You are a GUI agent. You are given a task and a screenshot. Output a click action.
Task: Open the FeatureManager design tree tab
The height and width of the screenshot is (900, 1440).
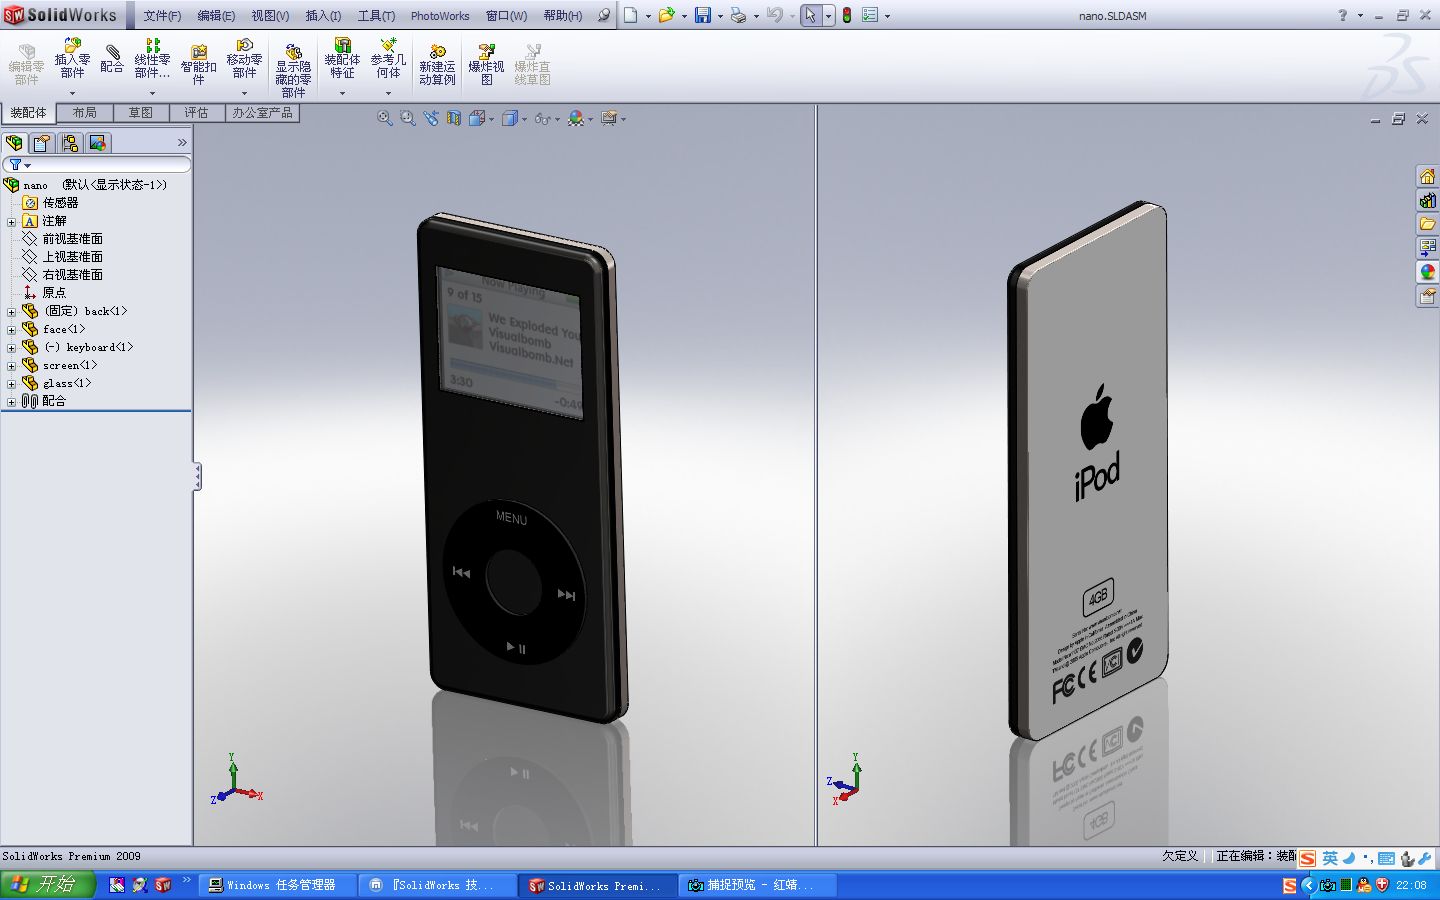point(14,143)
